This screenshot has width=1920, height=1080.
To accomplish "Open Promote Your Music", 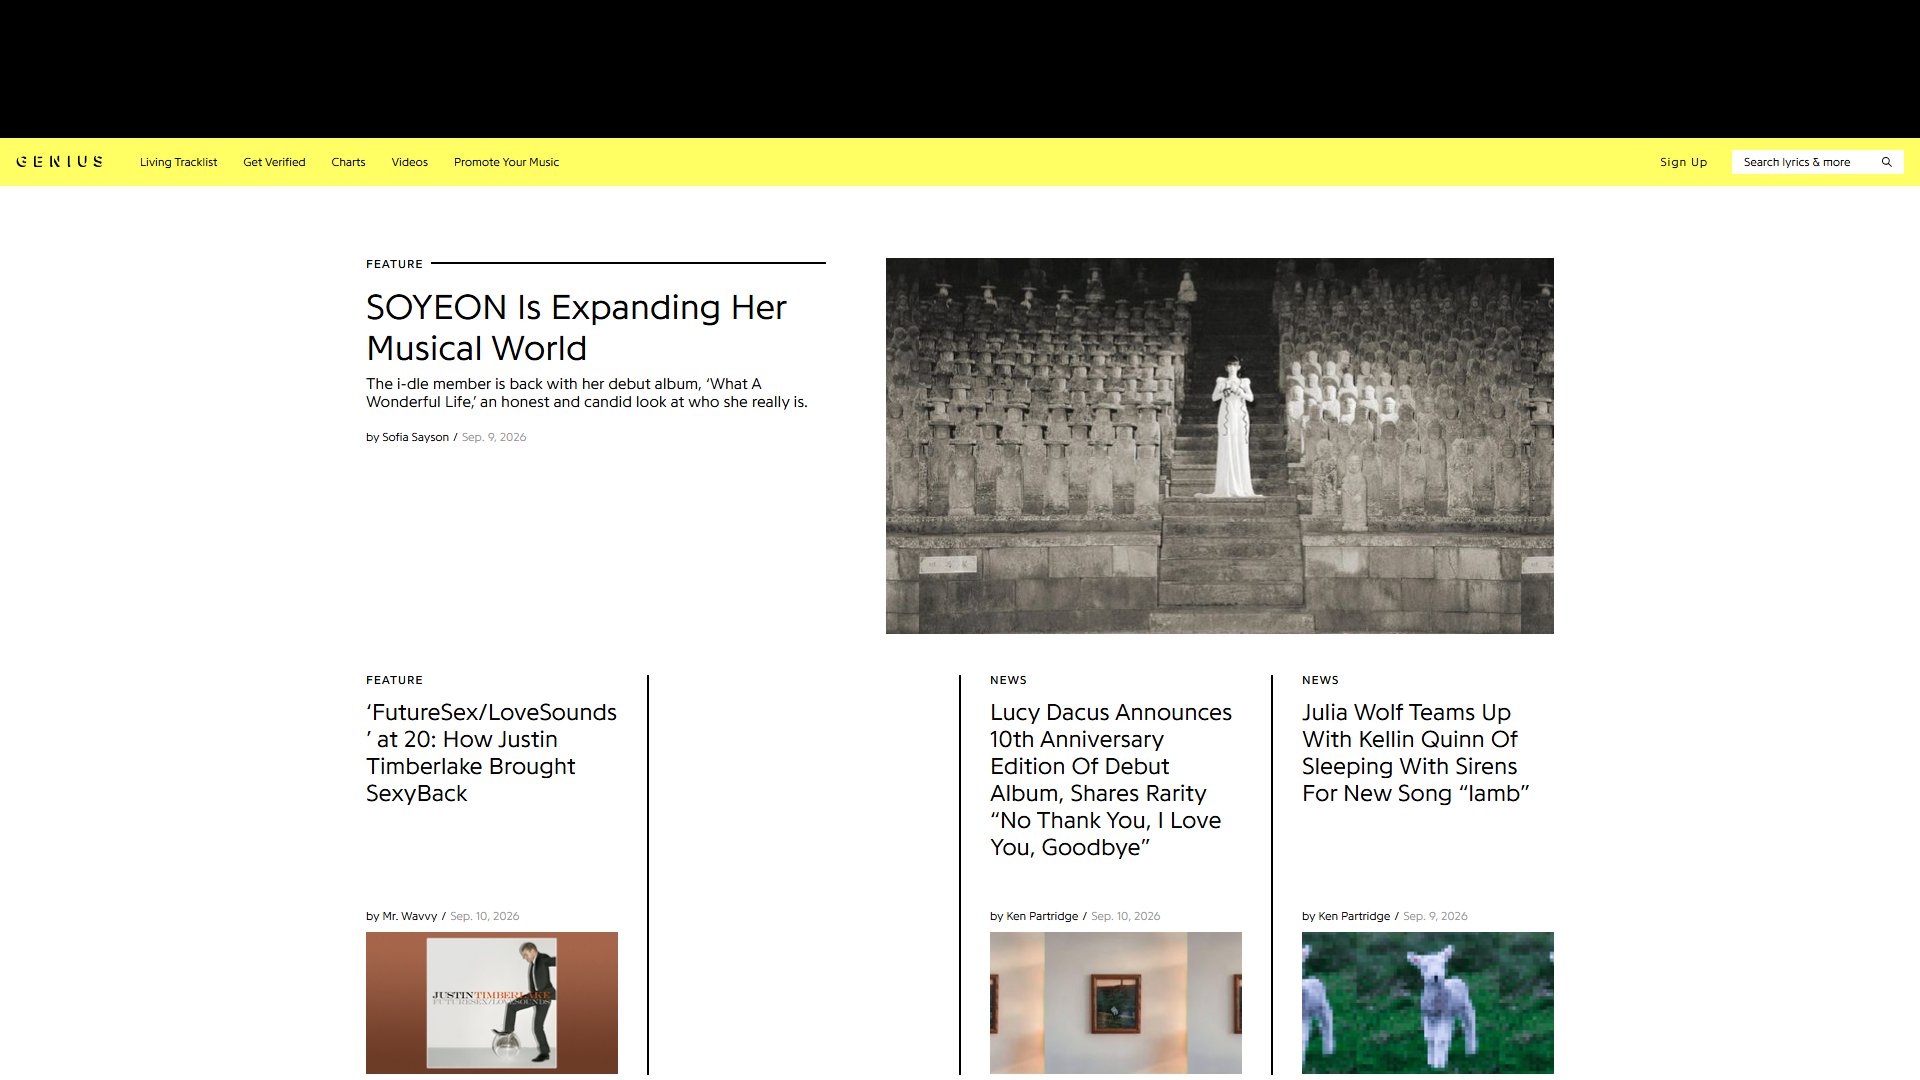I will point(506,162).
